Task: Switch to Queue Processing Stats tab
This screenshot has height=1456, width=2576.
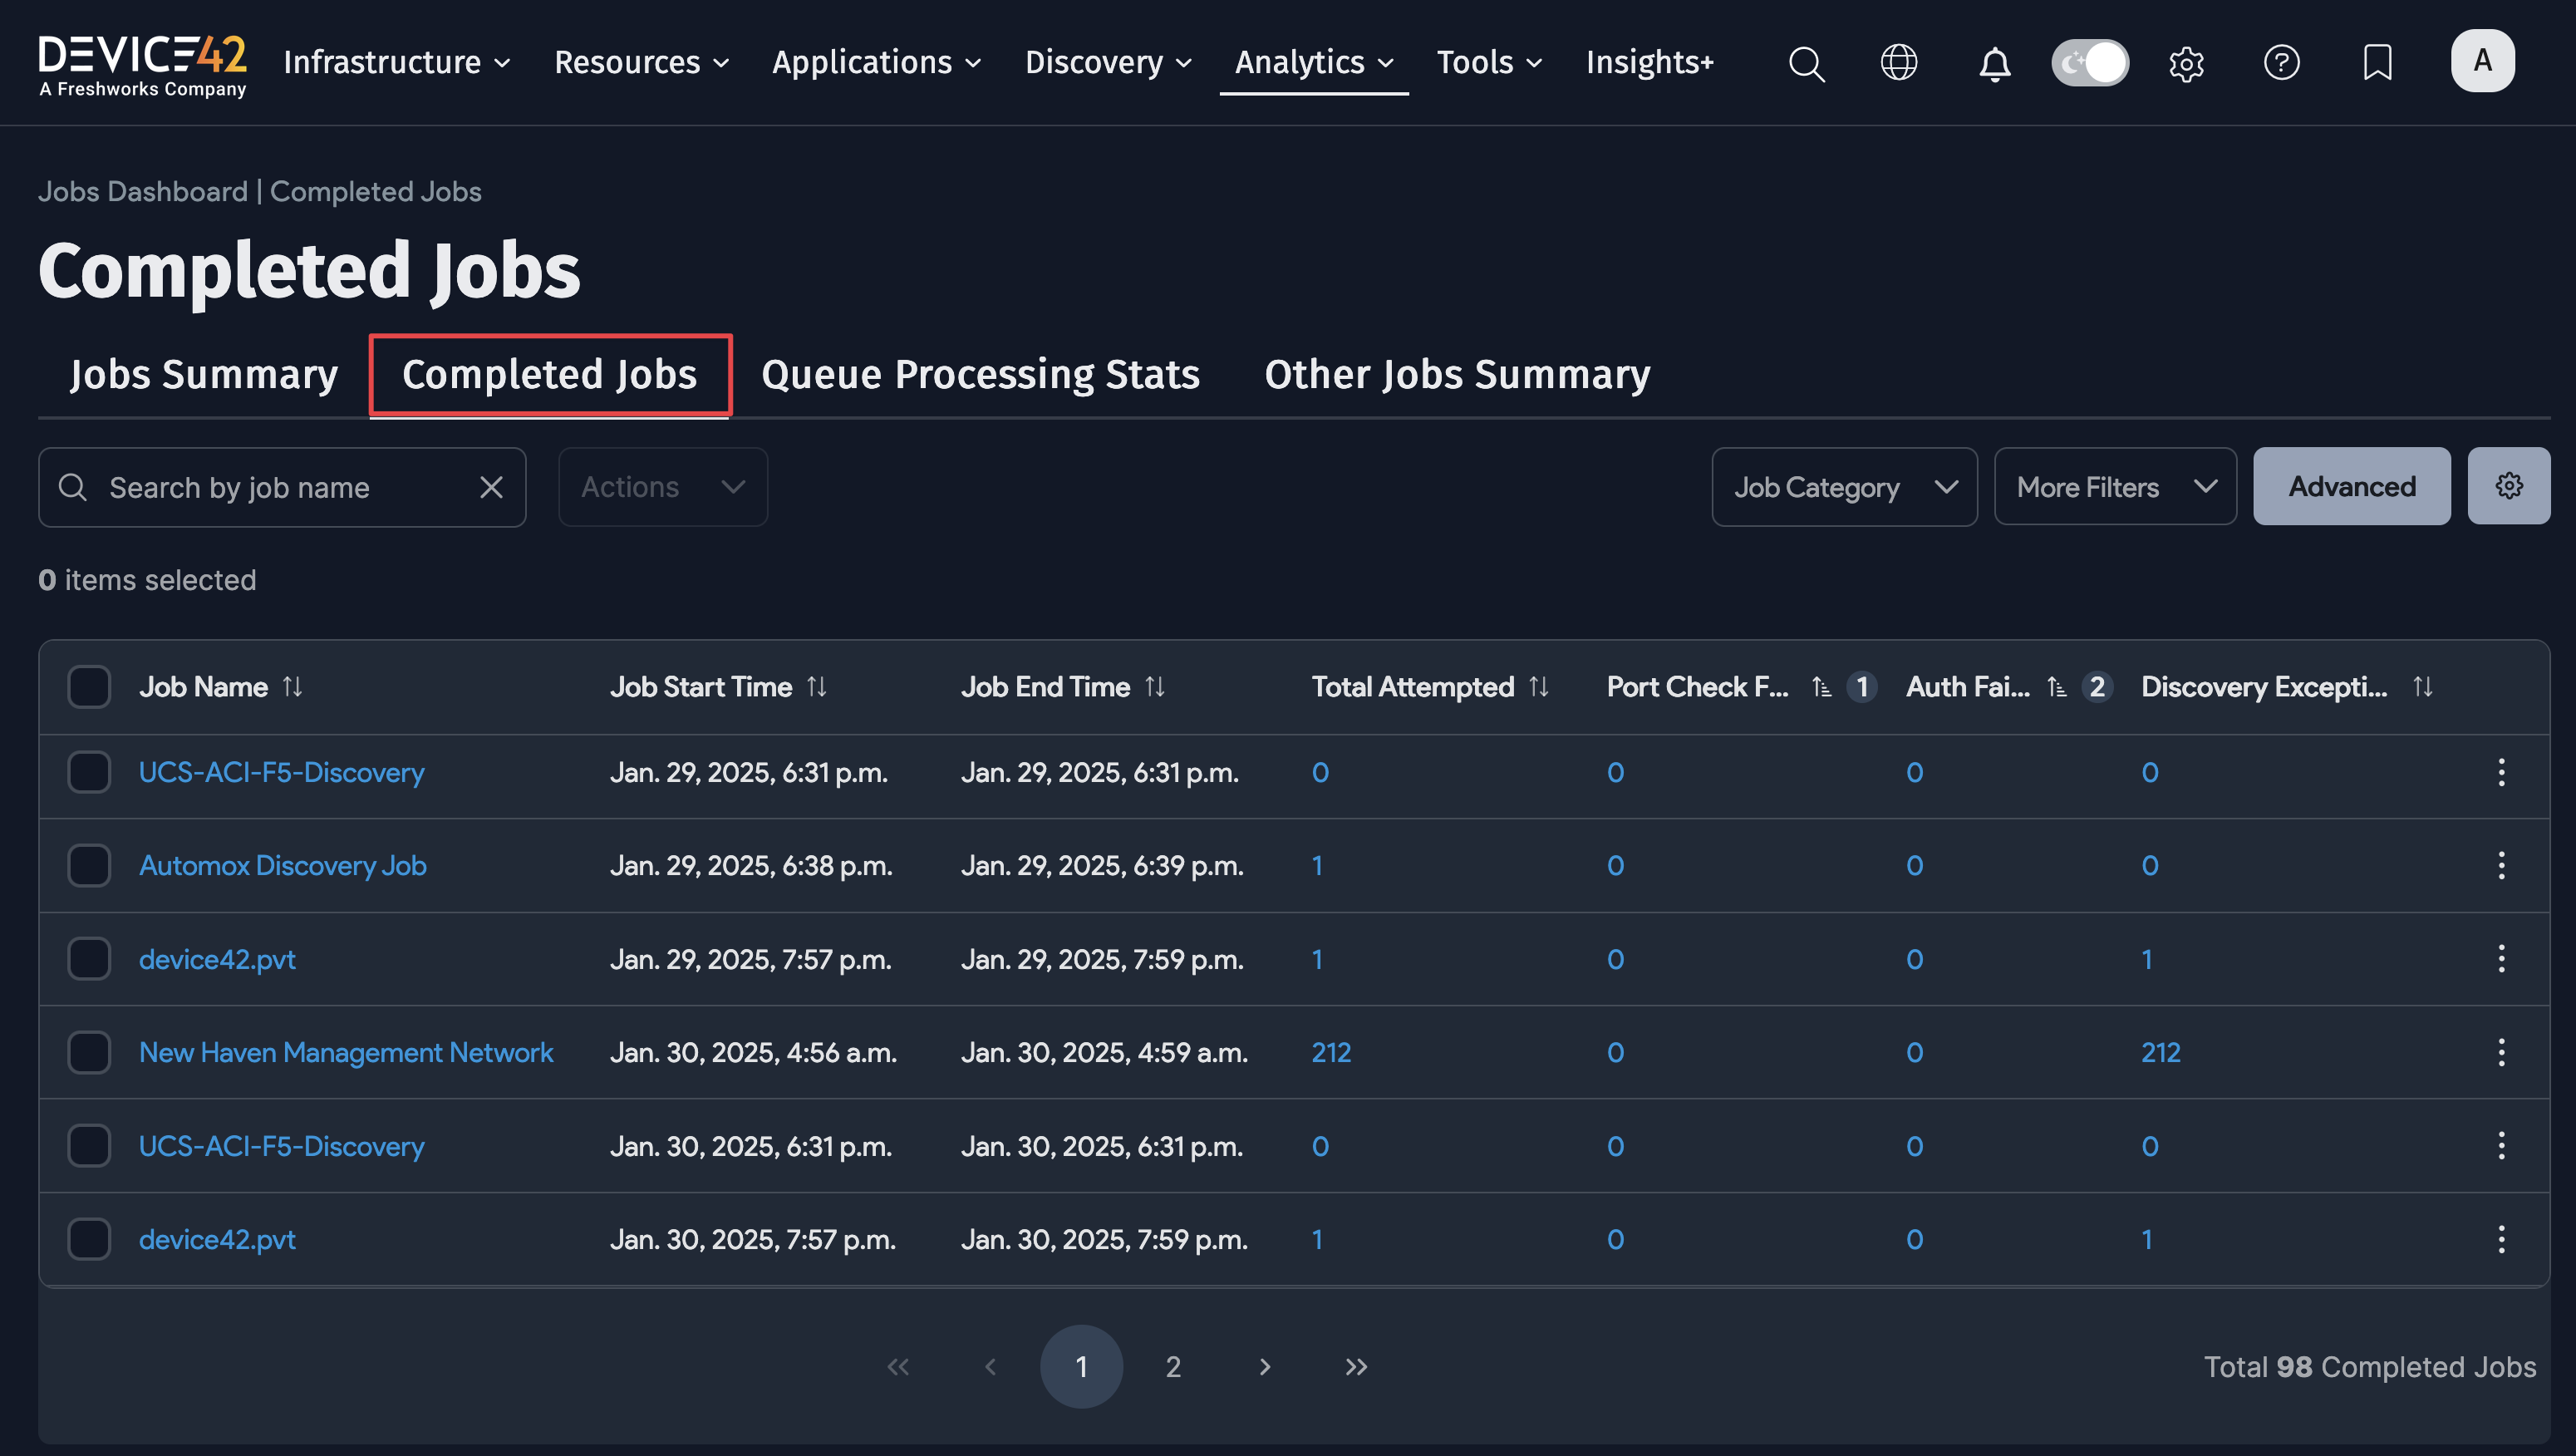Action: (980, 374)
